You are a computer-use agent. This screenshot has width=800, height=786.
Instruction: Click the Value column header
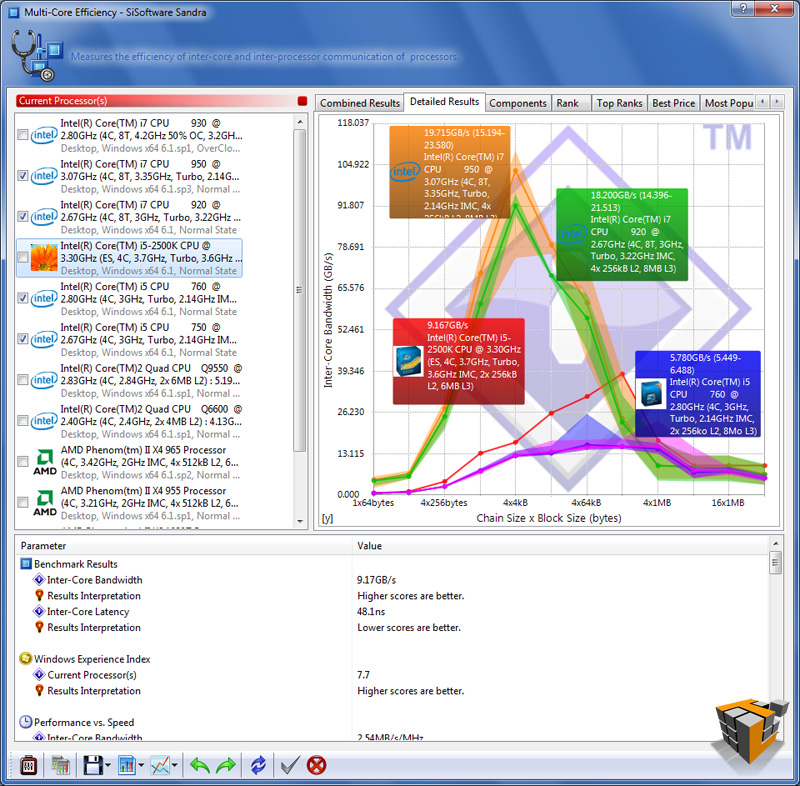[371, 546]
